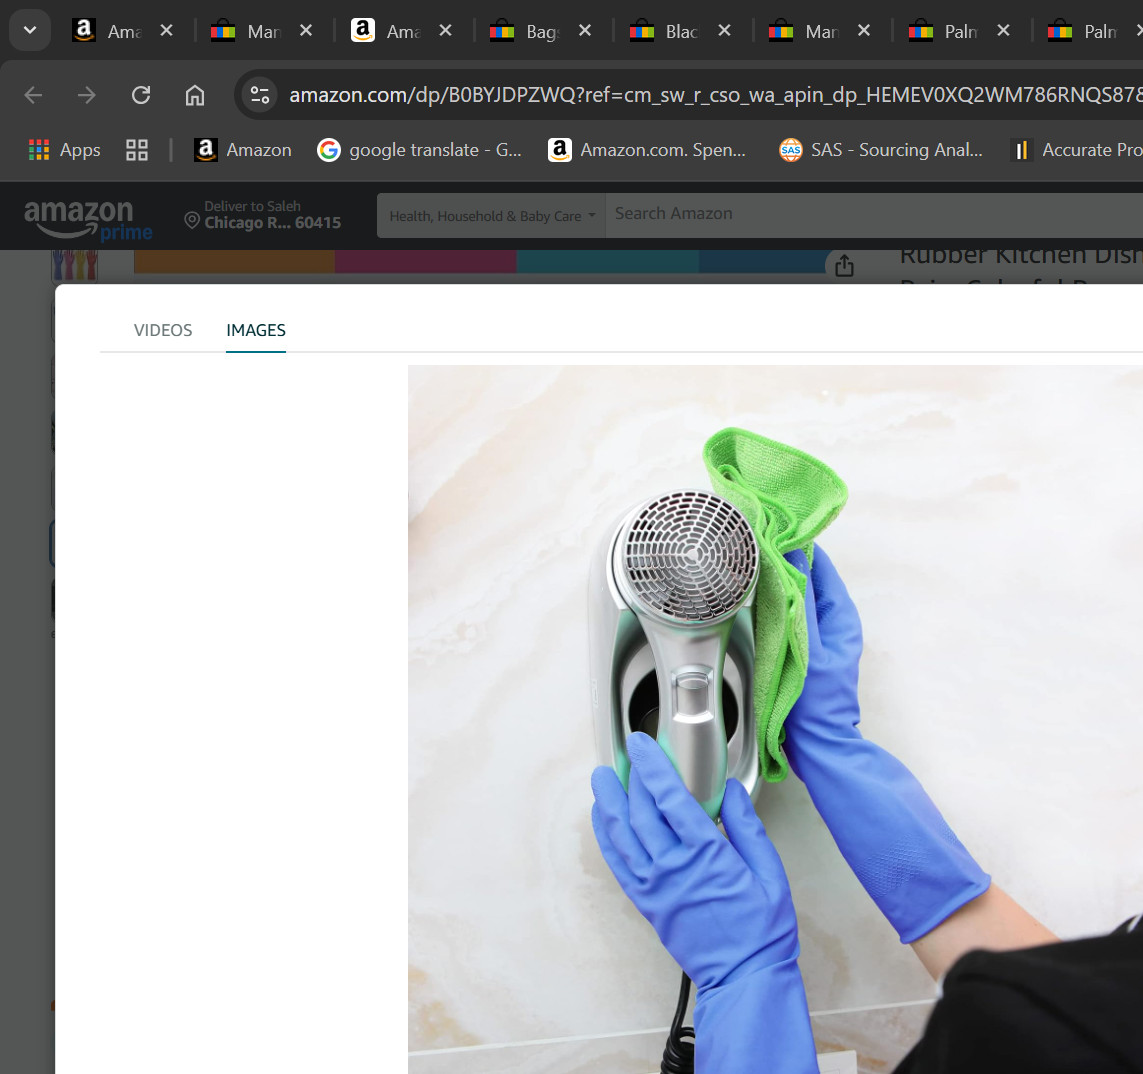Share the product via share icon
1143x1074 pixels.
pyautogui.click(x=844, y=265)
